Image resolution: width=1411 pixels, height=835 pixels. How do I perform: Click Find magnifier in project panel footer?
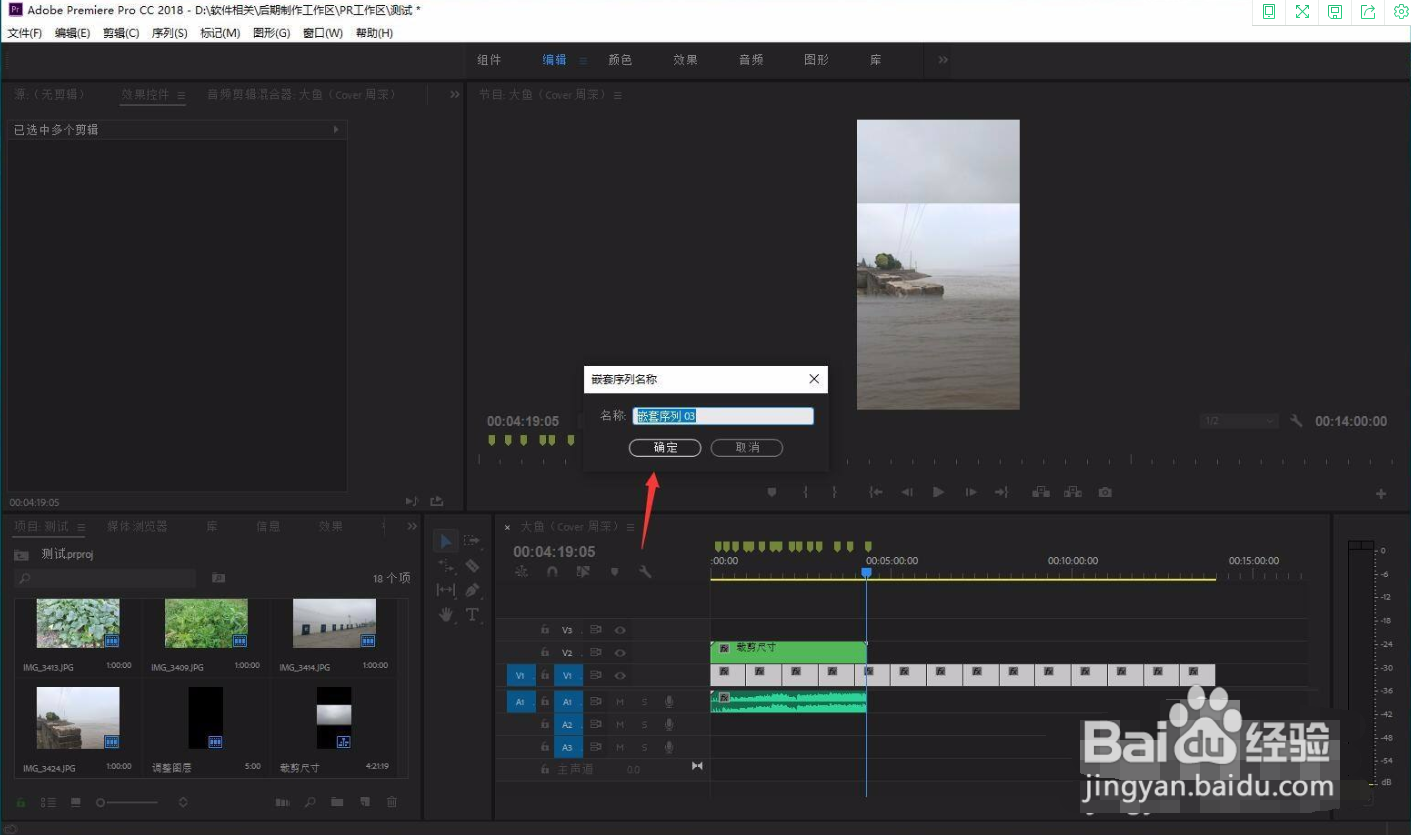[x=310, y=802]
